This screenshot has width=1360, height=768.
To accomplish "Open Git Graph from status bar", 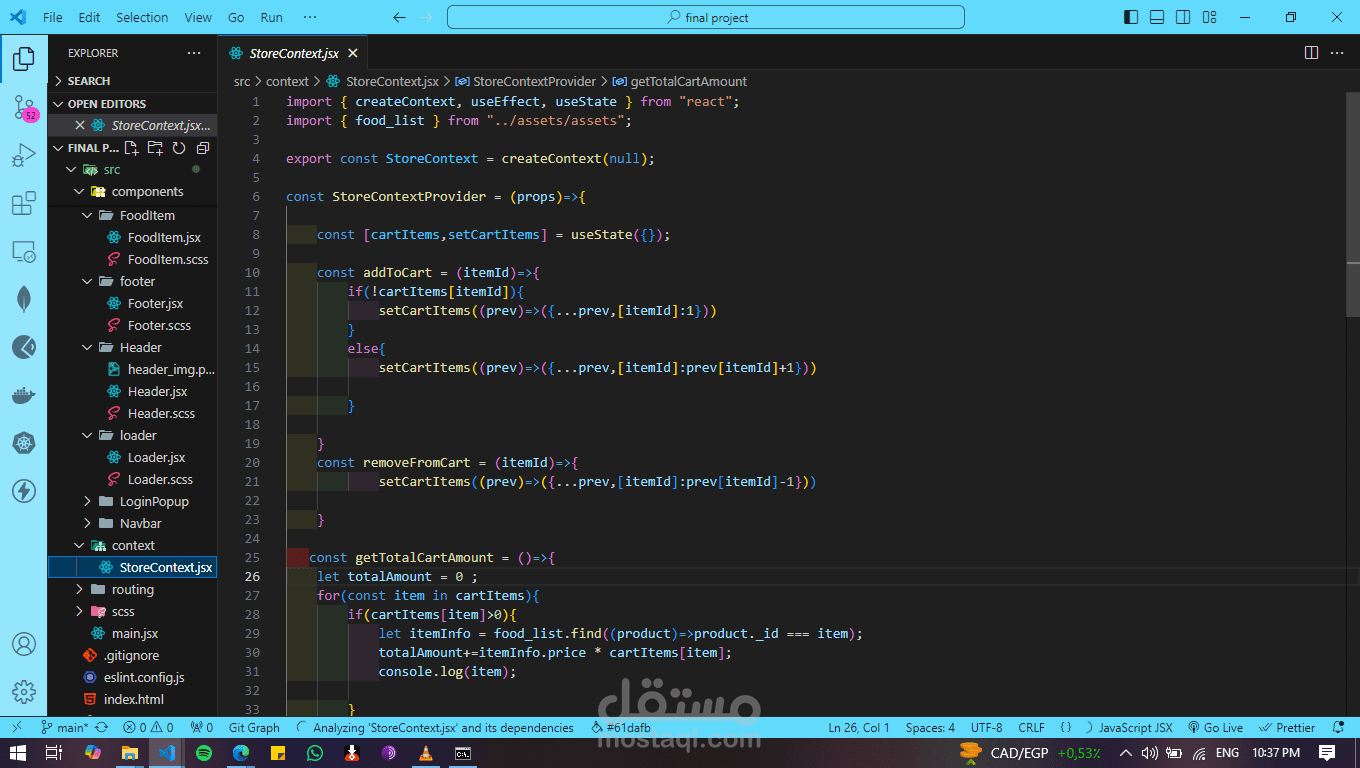I will tap(254, 728).
